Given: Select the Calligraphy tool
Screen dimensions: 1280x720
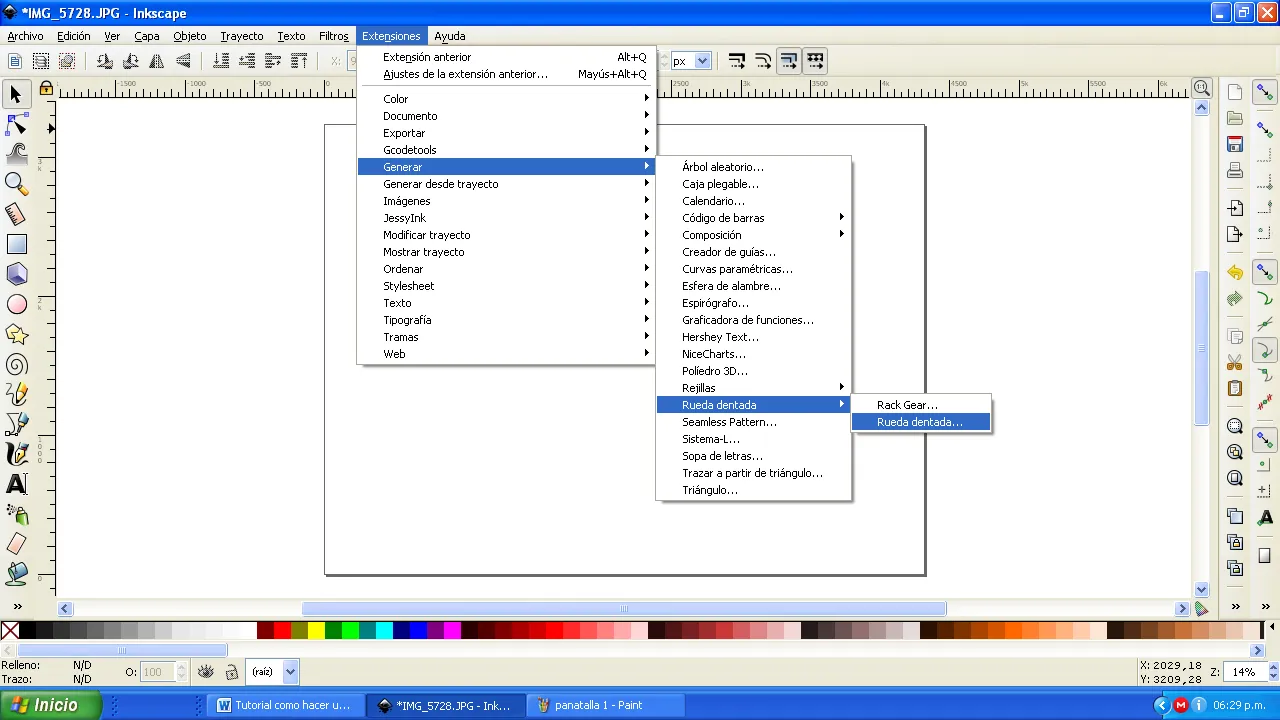Looking at the screenshot, I should 16,454.
